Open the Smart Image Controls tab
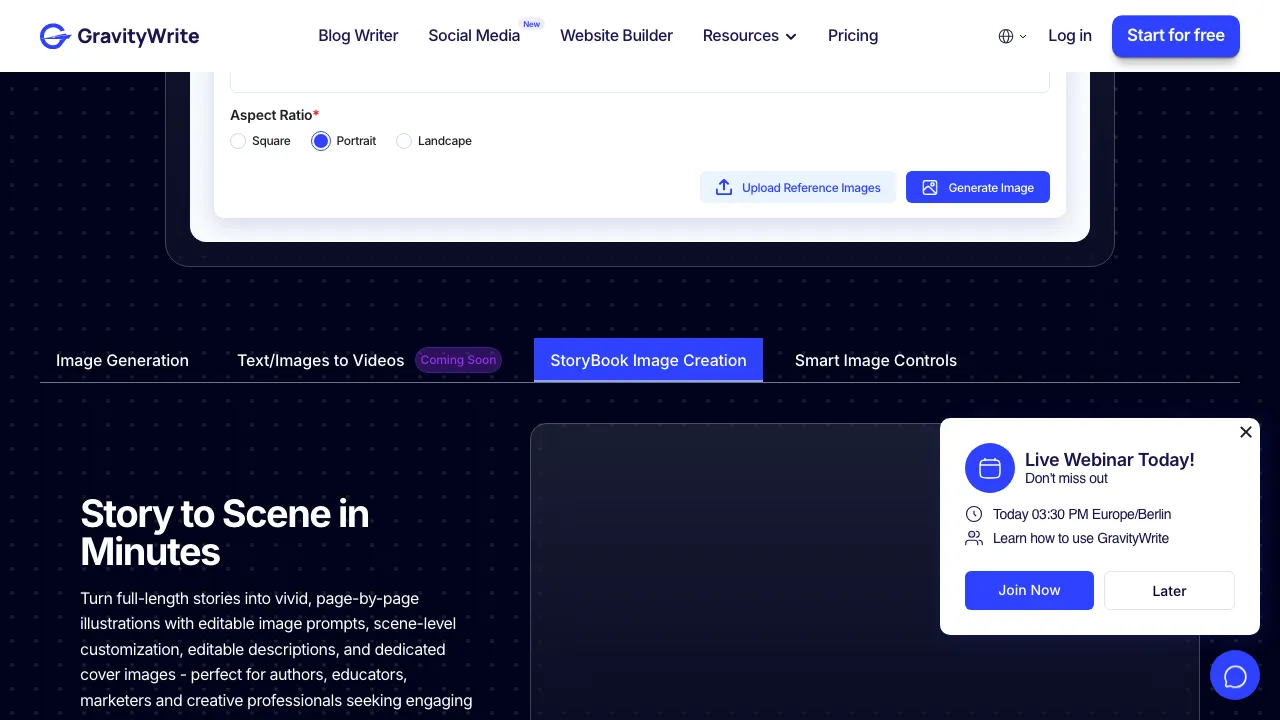Viewport: 1280px width, 720px height. pyautogui.click(x=875, y=360)
